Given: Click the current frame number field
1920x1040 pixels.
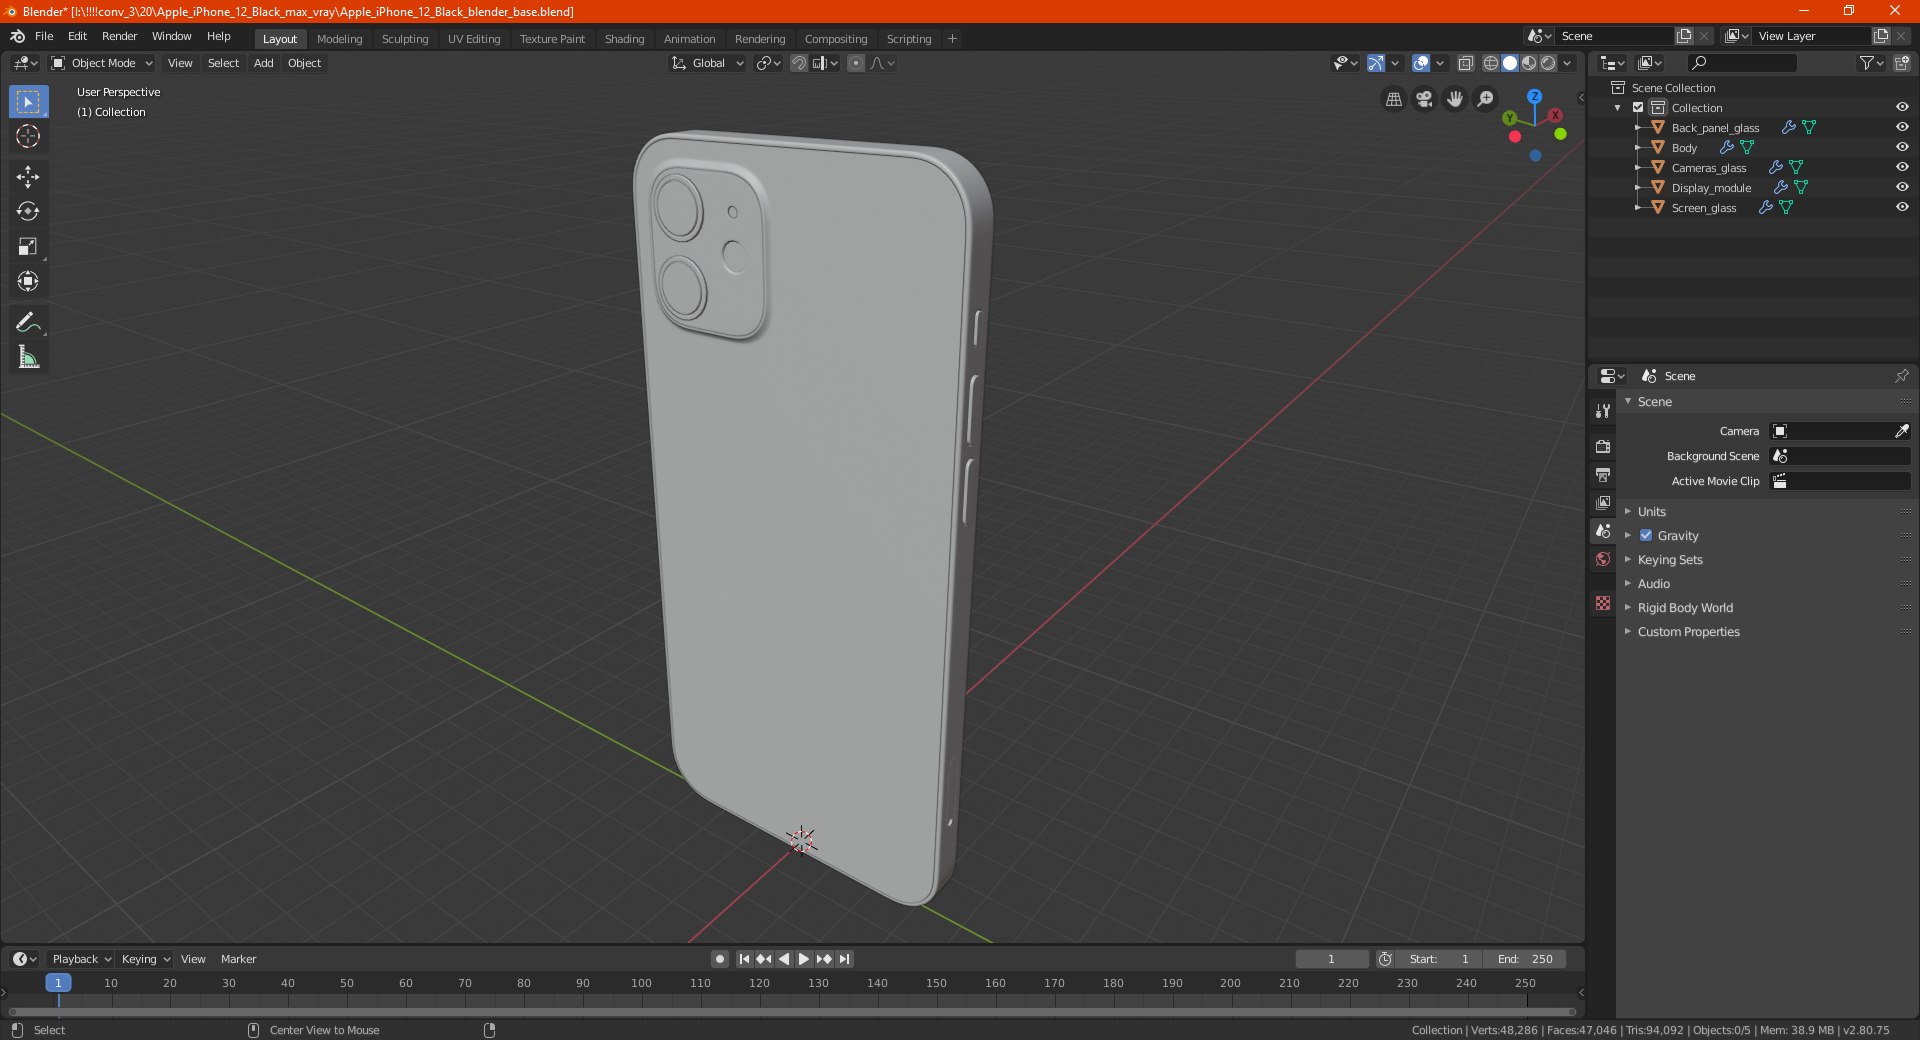Looking at the screenshot, I should 1331,959.
